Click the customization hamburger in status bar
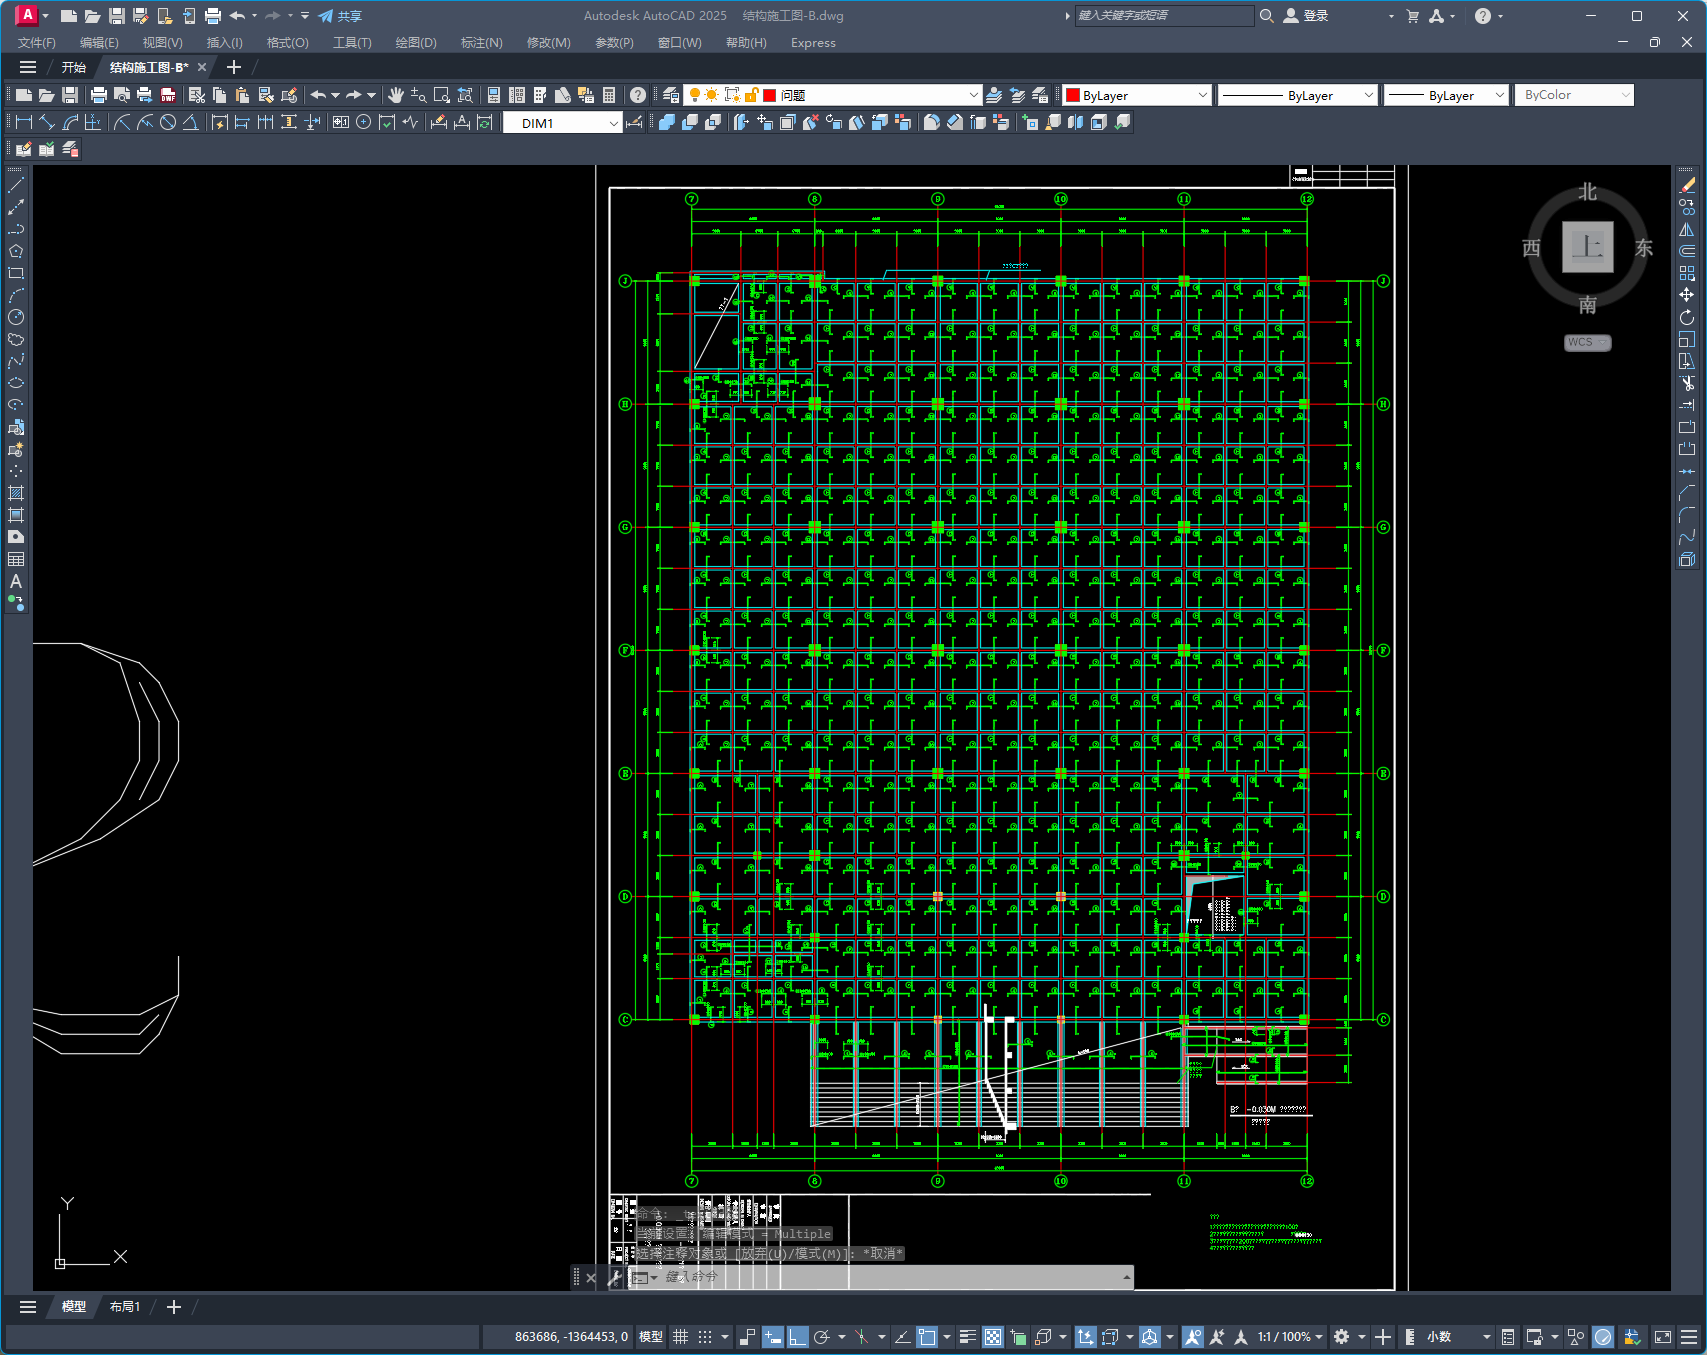Image resolution: width=1707 pixels, height=1355 pixels. click(x=1689, y=1337)
